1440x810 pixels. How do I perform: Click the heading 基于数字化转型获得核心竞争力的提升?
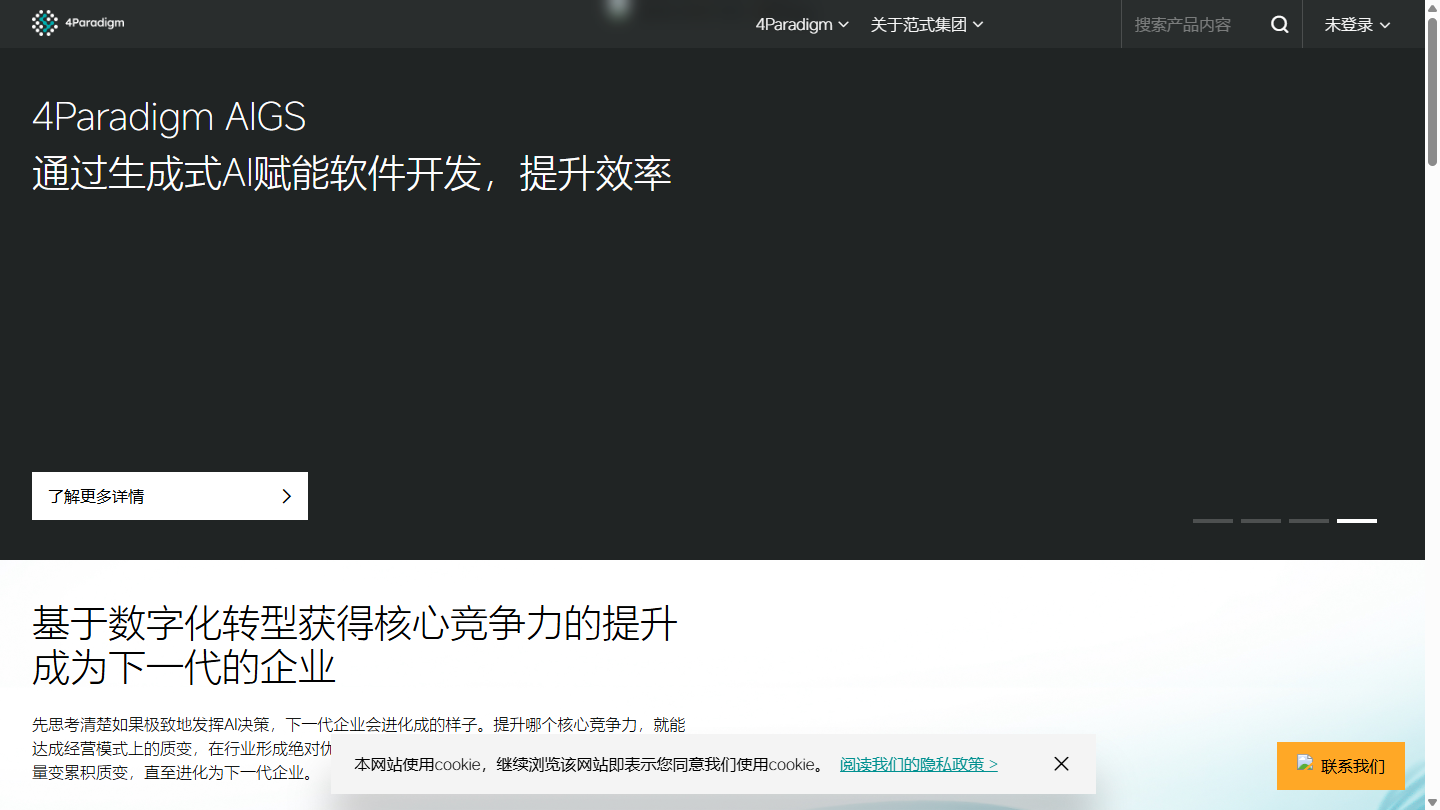click(x=355, y=624)
